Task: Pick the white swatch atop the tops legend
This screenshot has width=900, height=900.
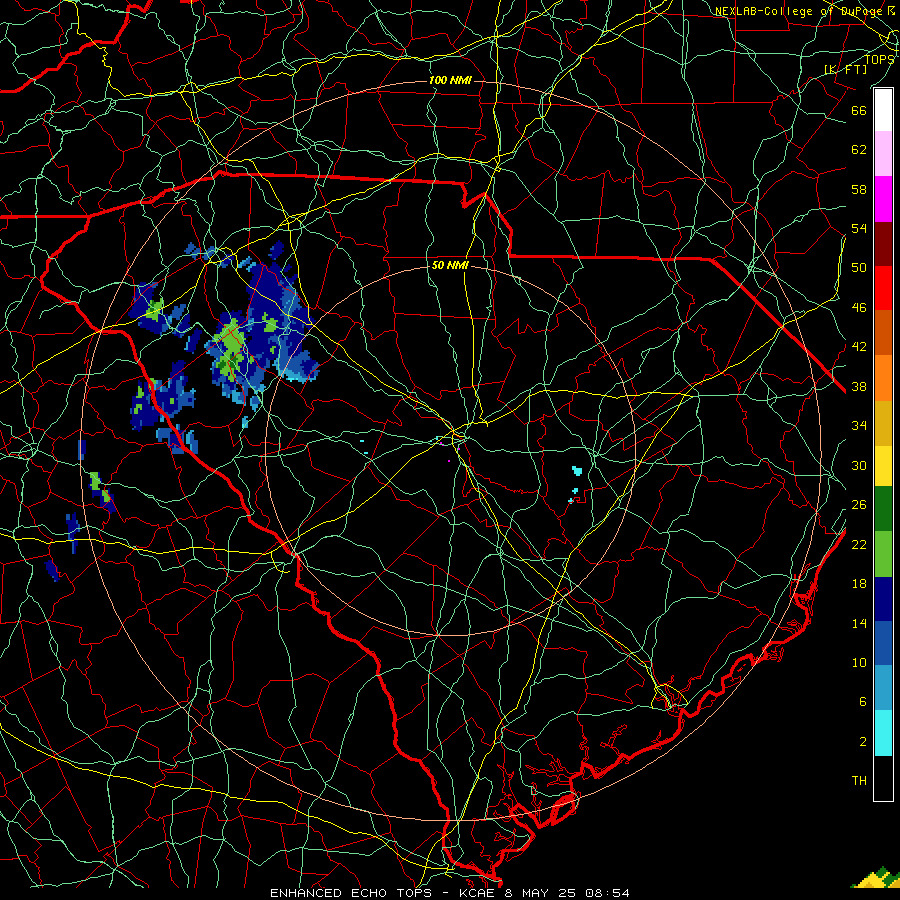Action: pos(883,110)
